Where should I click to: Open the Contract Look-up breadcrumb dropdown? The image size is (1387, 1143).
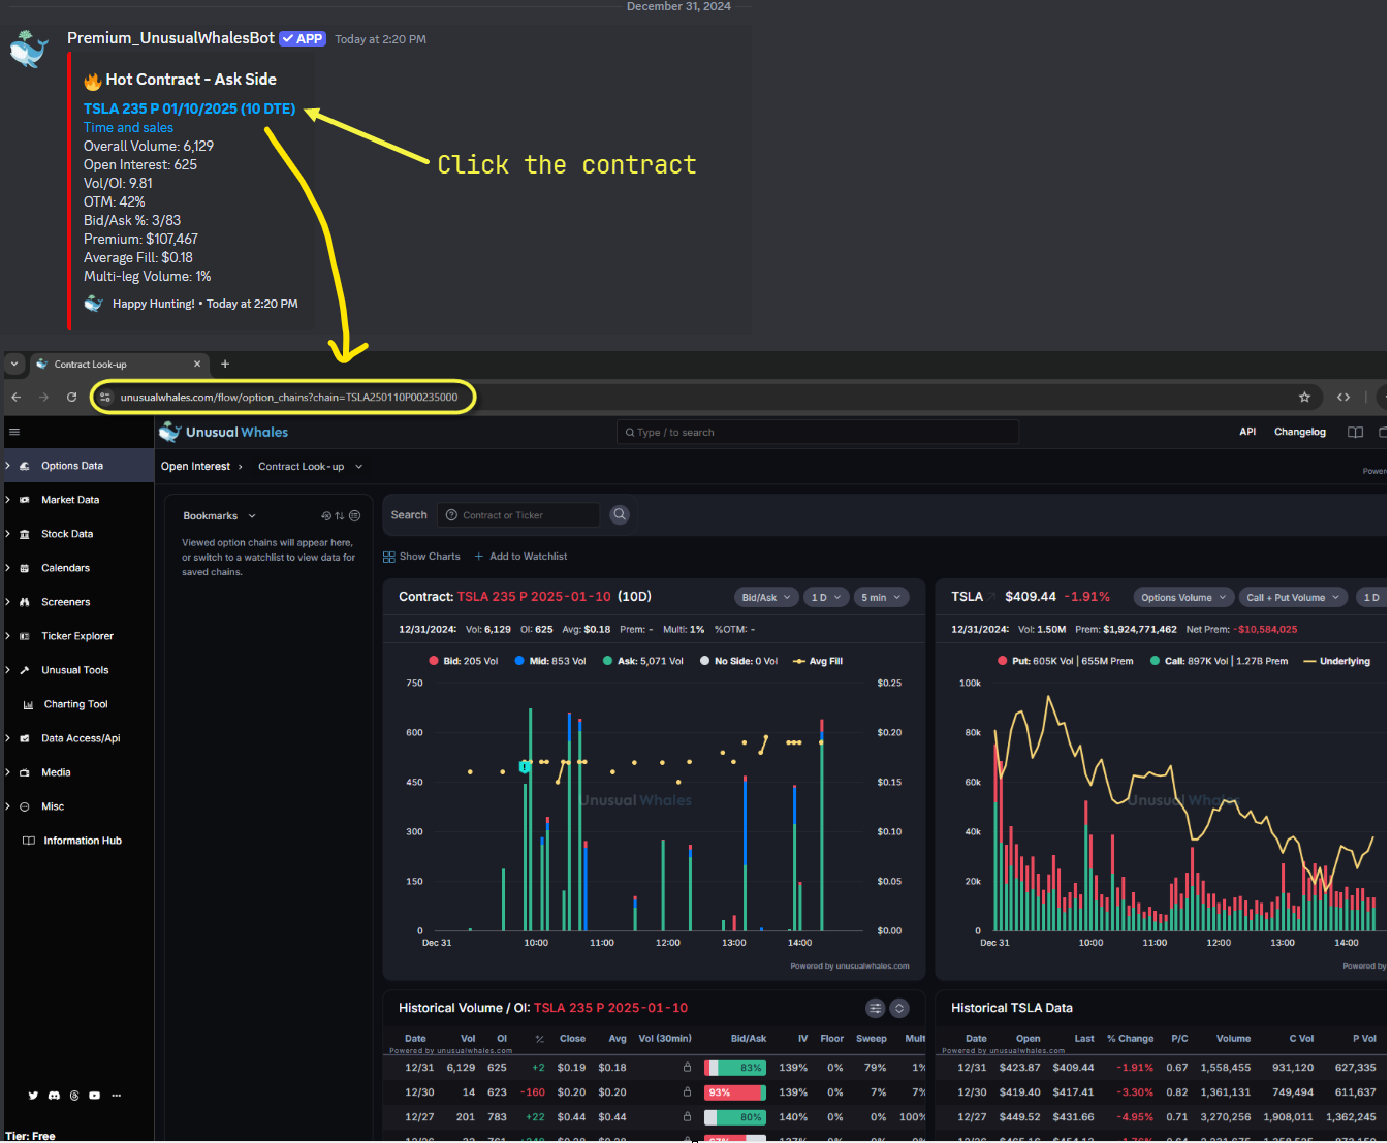tap(310, 467)
